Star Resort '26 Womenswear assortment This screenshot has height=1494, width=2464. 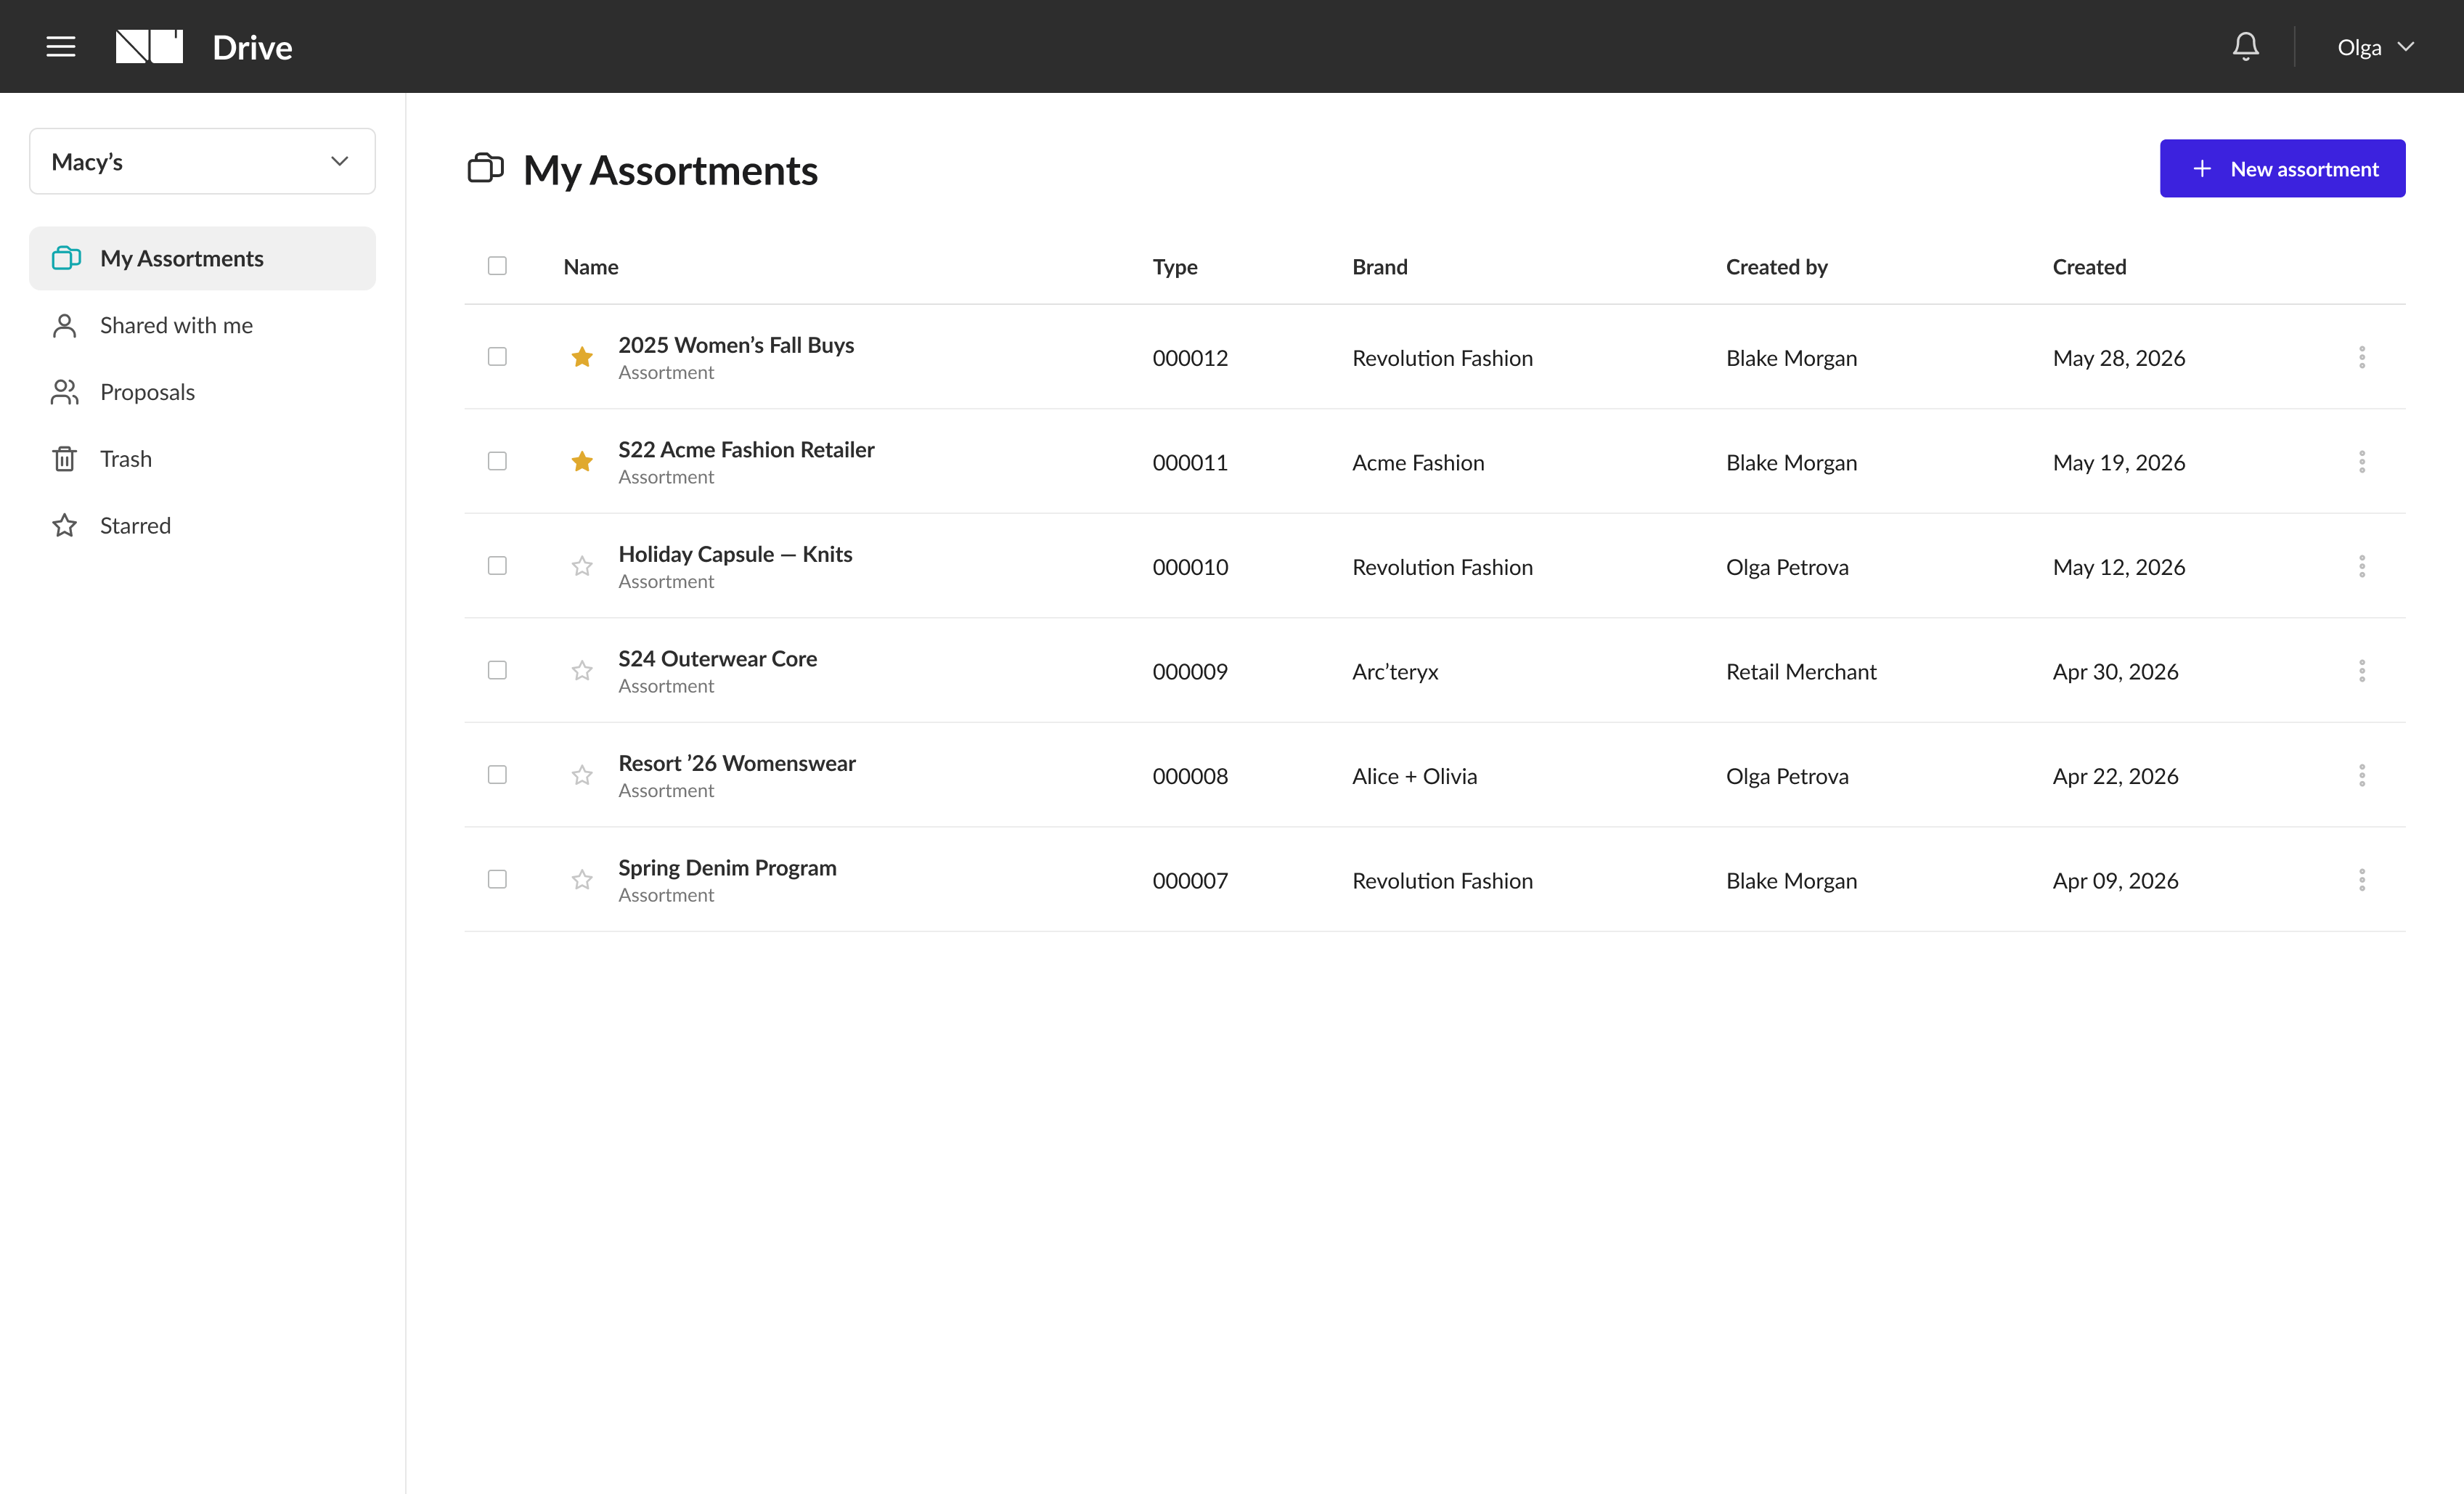582,775
